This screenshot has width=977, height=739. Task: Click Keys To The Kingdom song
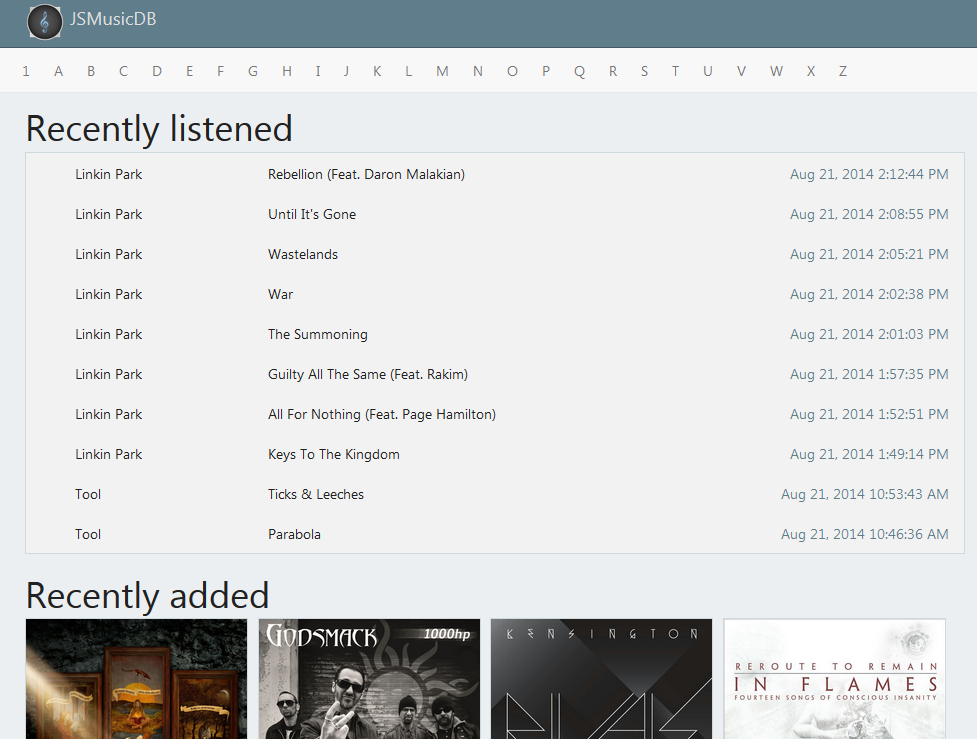click(333, 454)
